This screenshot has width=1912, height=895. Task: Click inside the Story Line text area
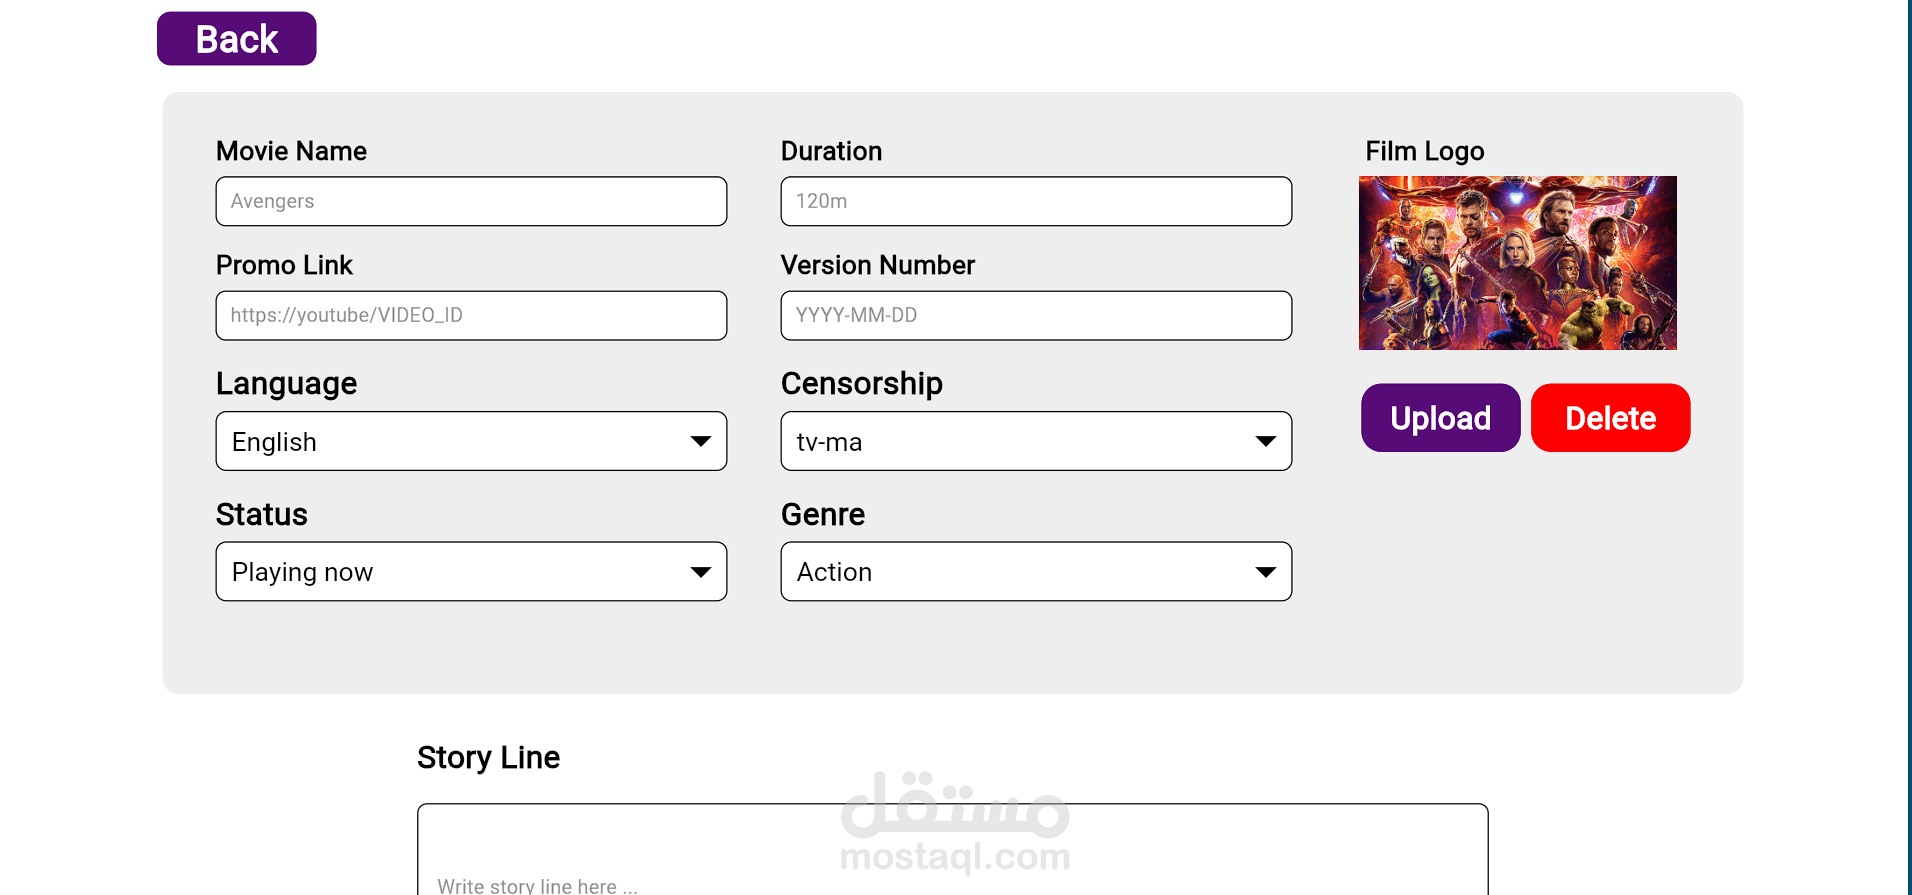tap(953, 850)
